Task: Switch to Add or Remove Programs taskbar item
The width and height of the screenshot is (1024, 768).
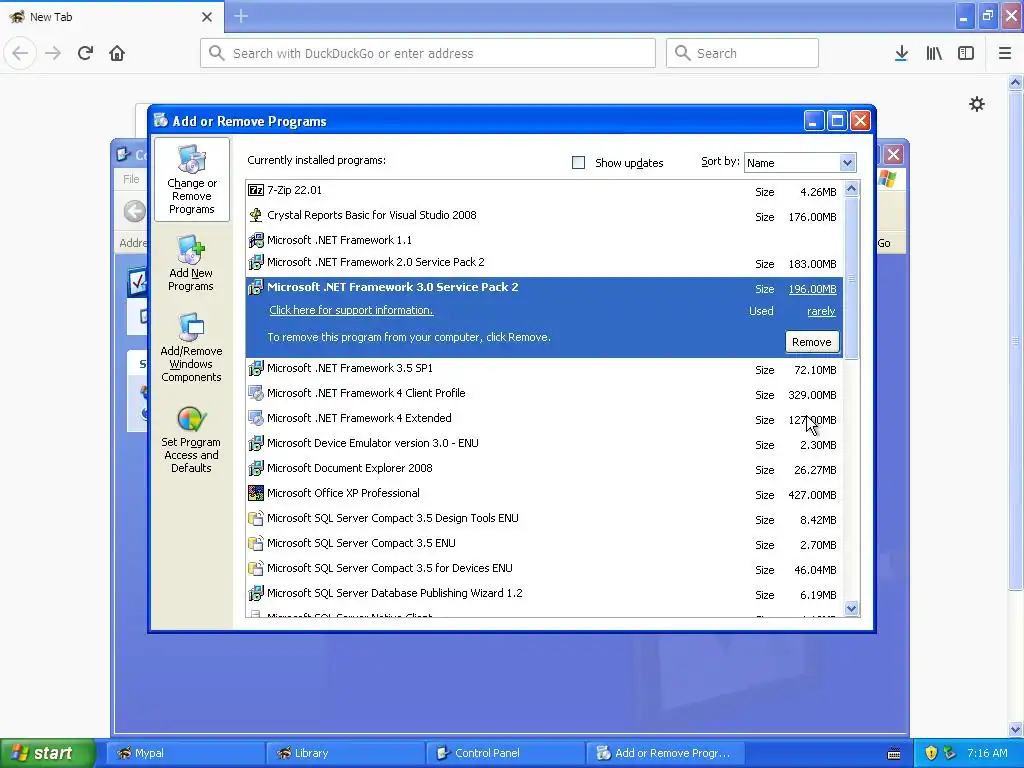Action: point(665,753)
